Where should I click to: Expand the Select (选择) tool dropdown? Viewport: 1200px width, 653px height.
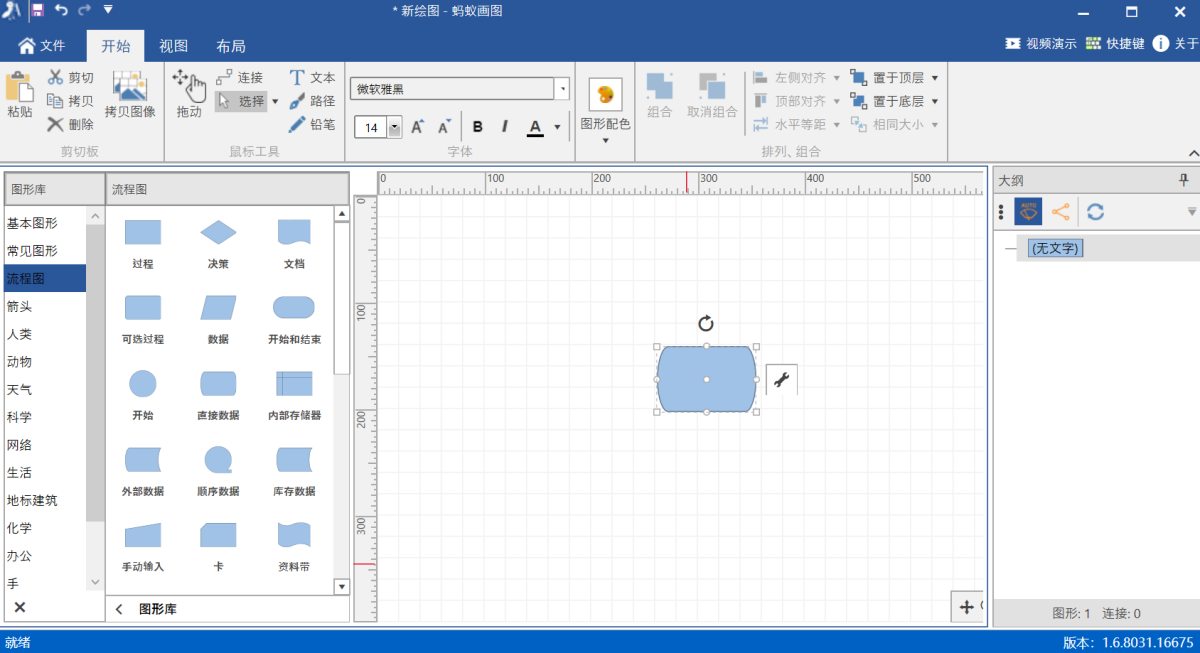coord(275,101)
